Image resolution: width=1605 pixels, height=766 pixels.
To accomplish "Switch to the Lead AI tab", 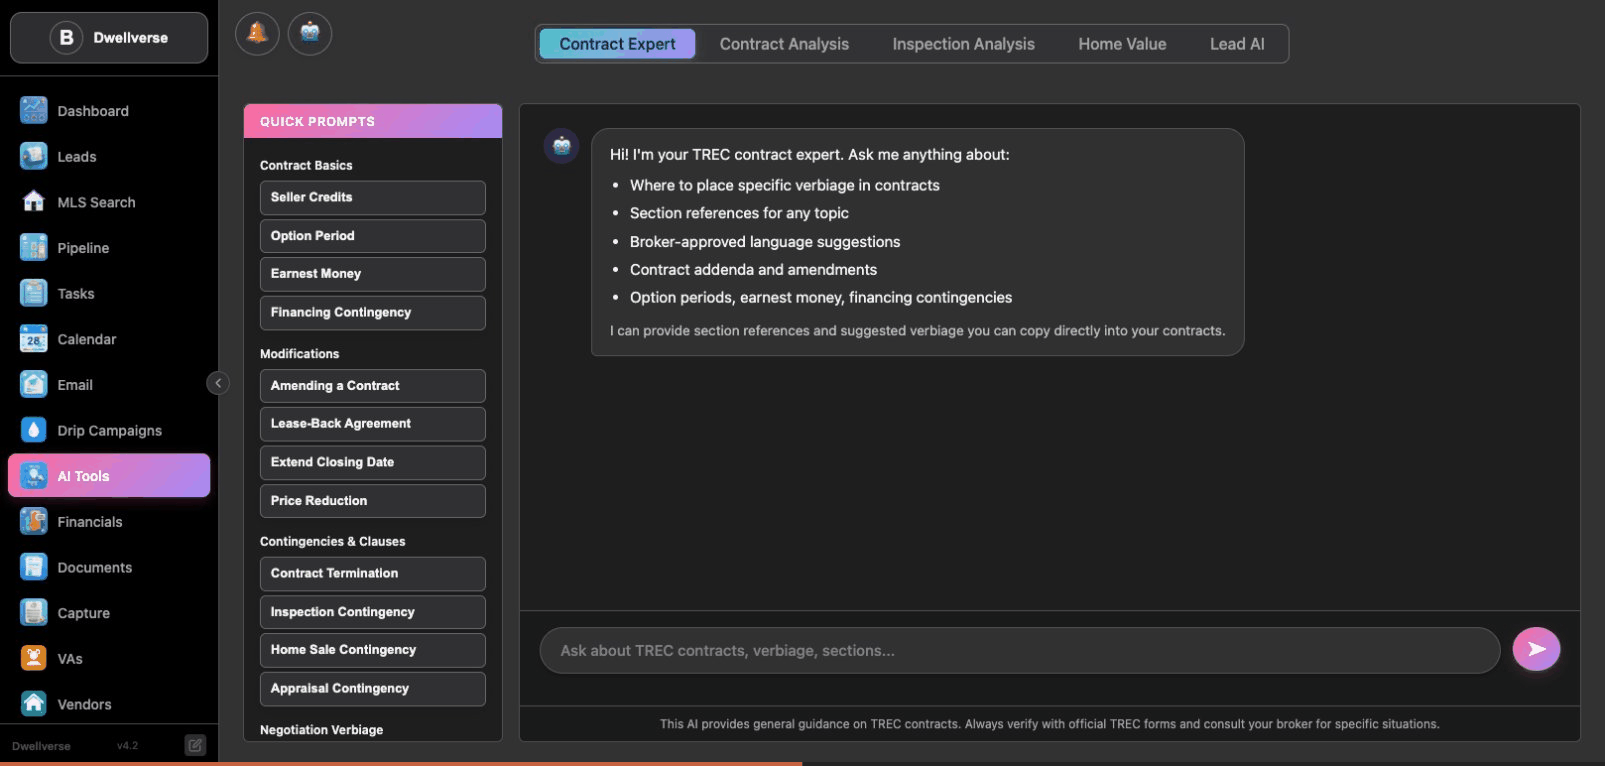I will click(x=1237, y=44).
